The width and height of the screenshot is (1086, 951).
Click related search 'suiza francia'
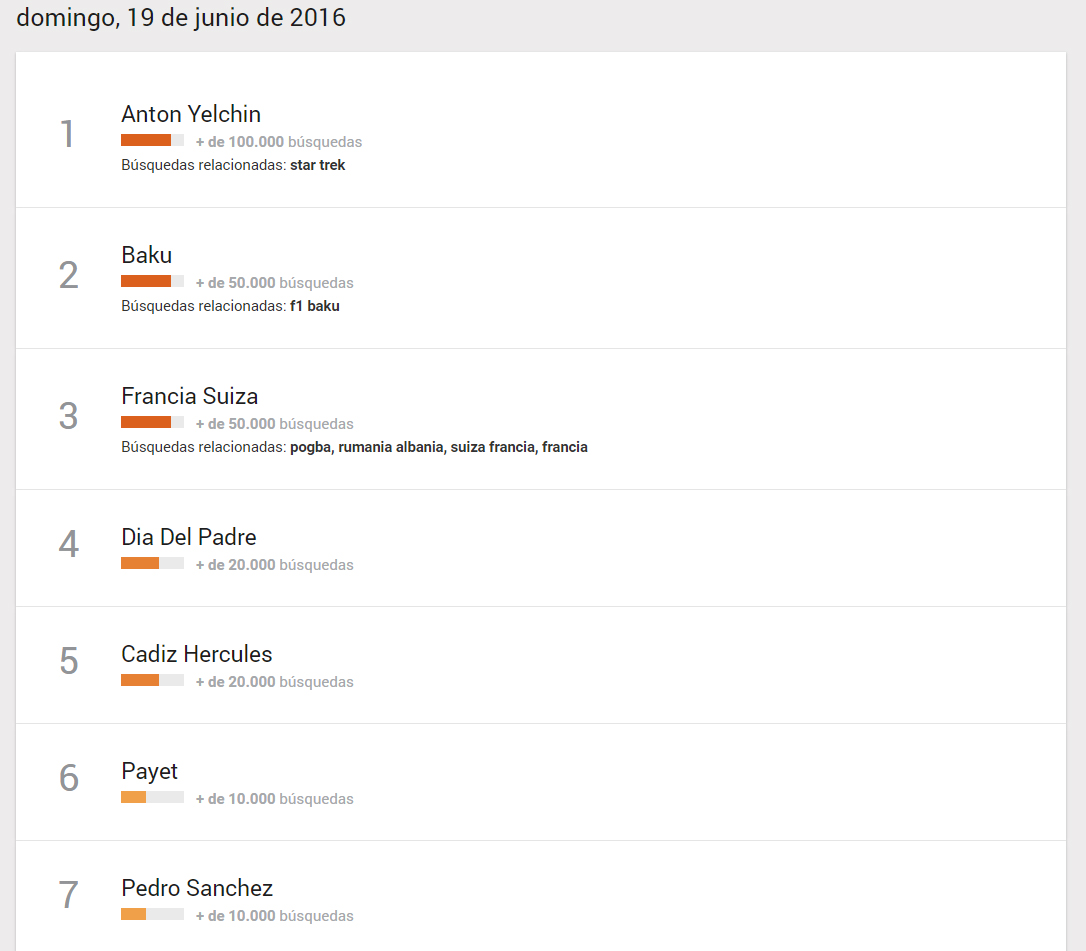pyautogui.click(x=492, y=447)
